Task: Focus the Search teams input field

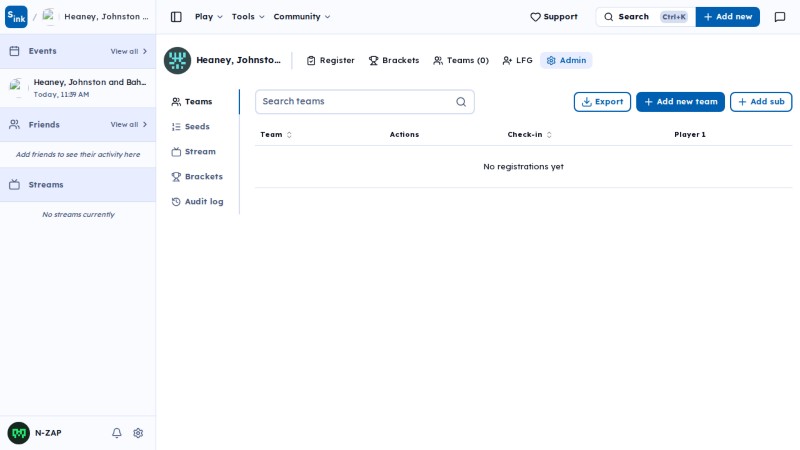Action: (x=364, y=102)
